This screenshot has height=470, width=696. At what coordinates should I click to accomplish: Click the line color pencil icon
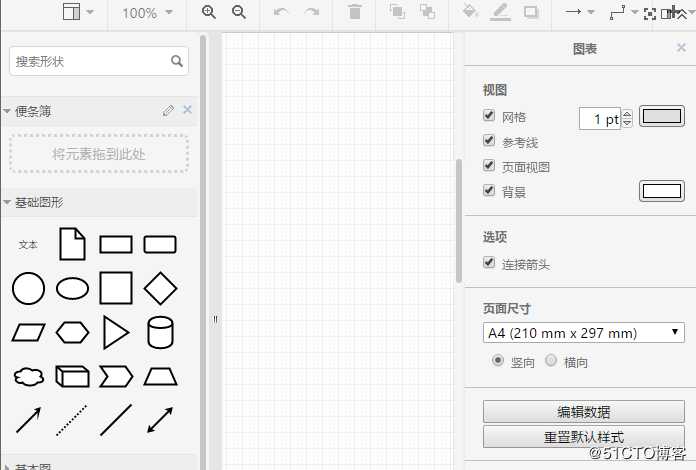(x=500, y=12)
